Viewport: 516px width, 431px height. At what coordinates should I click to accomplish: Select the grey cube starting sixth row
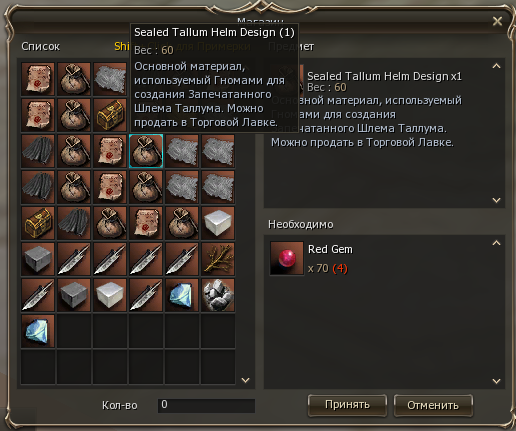click(38, 259)
